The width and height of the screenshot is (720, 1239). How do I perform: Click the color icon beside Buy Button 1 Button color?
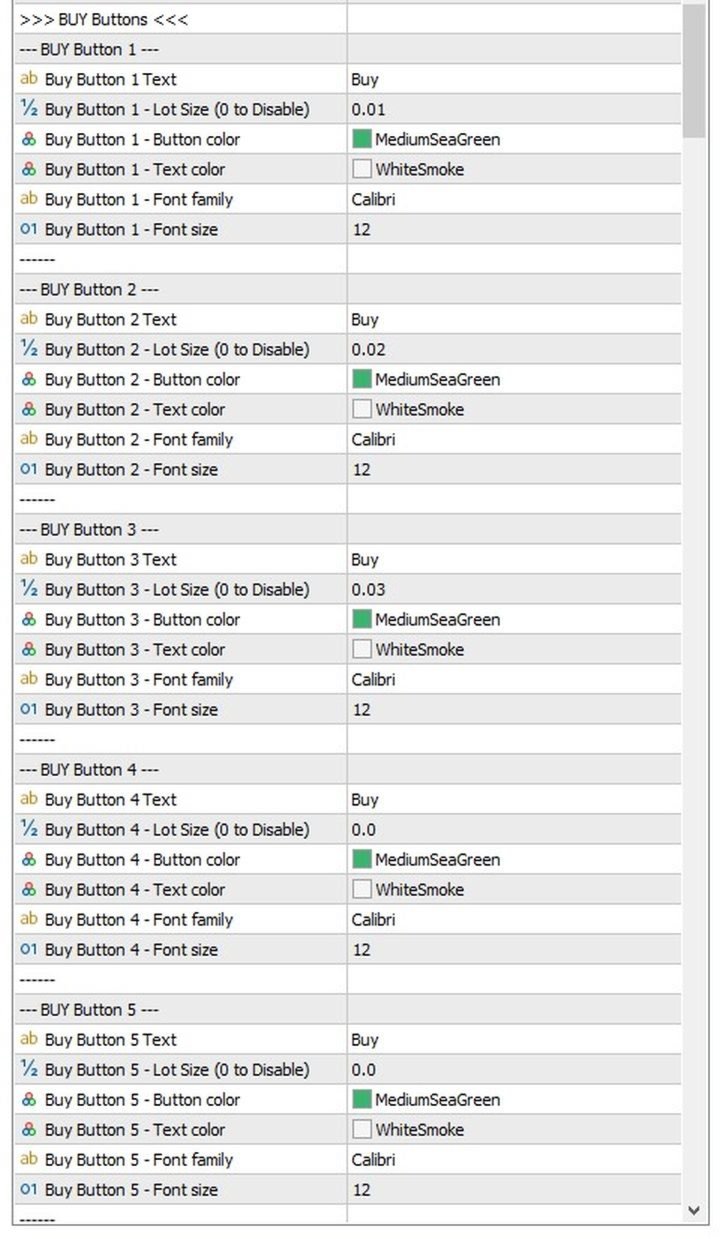click(28, 139)
